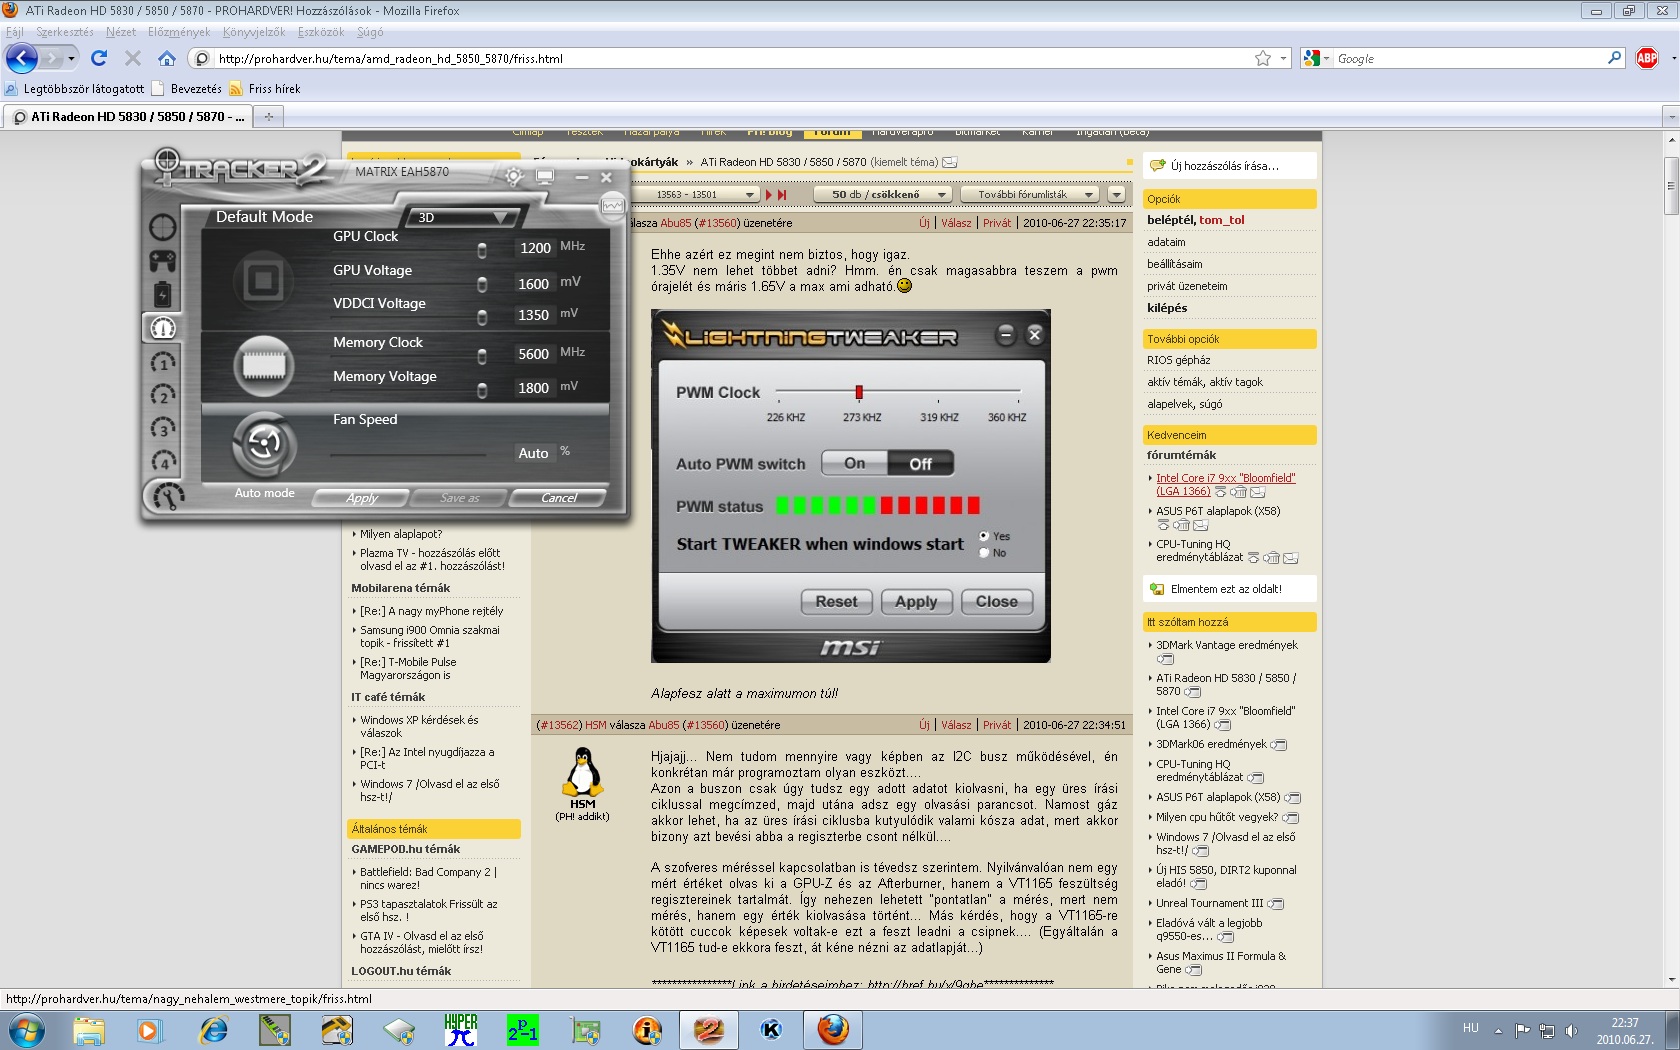Click the GPU Voltage 1600 value field
The height and width of the screenshot is (1050, 1680).
pyautogui.click(x=534, y=284)
